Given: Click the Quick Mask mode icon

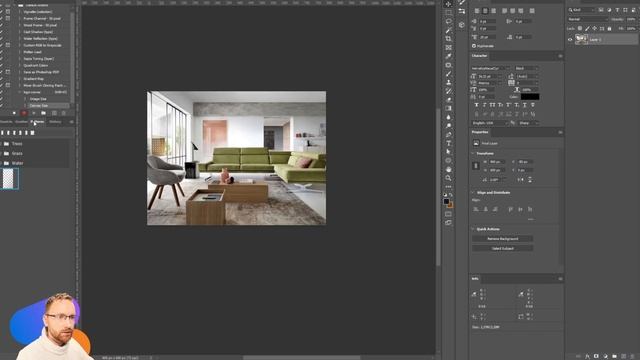Looking at the screenshot, I should (x=448, y=214).
